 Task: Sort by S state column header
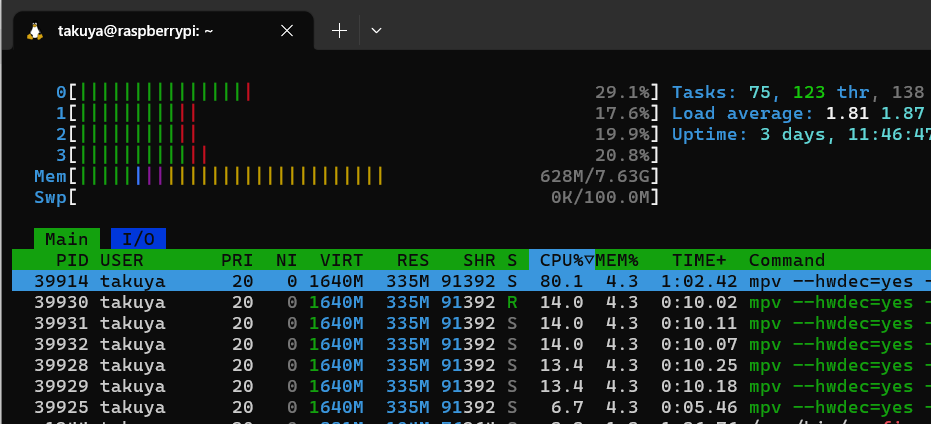[512, 260]
